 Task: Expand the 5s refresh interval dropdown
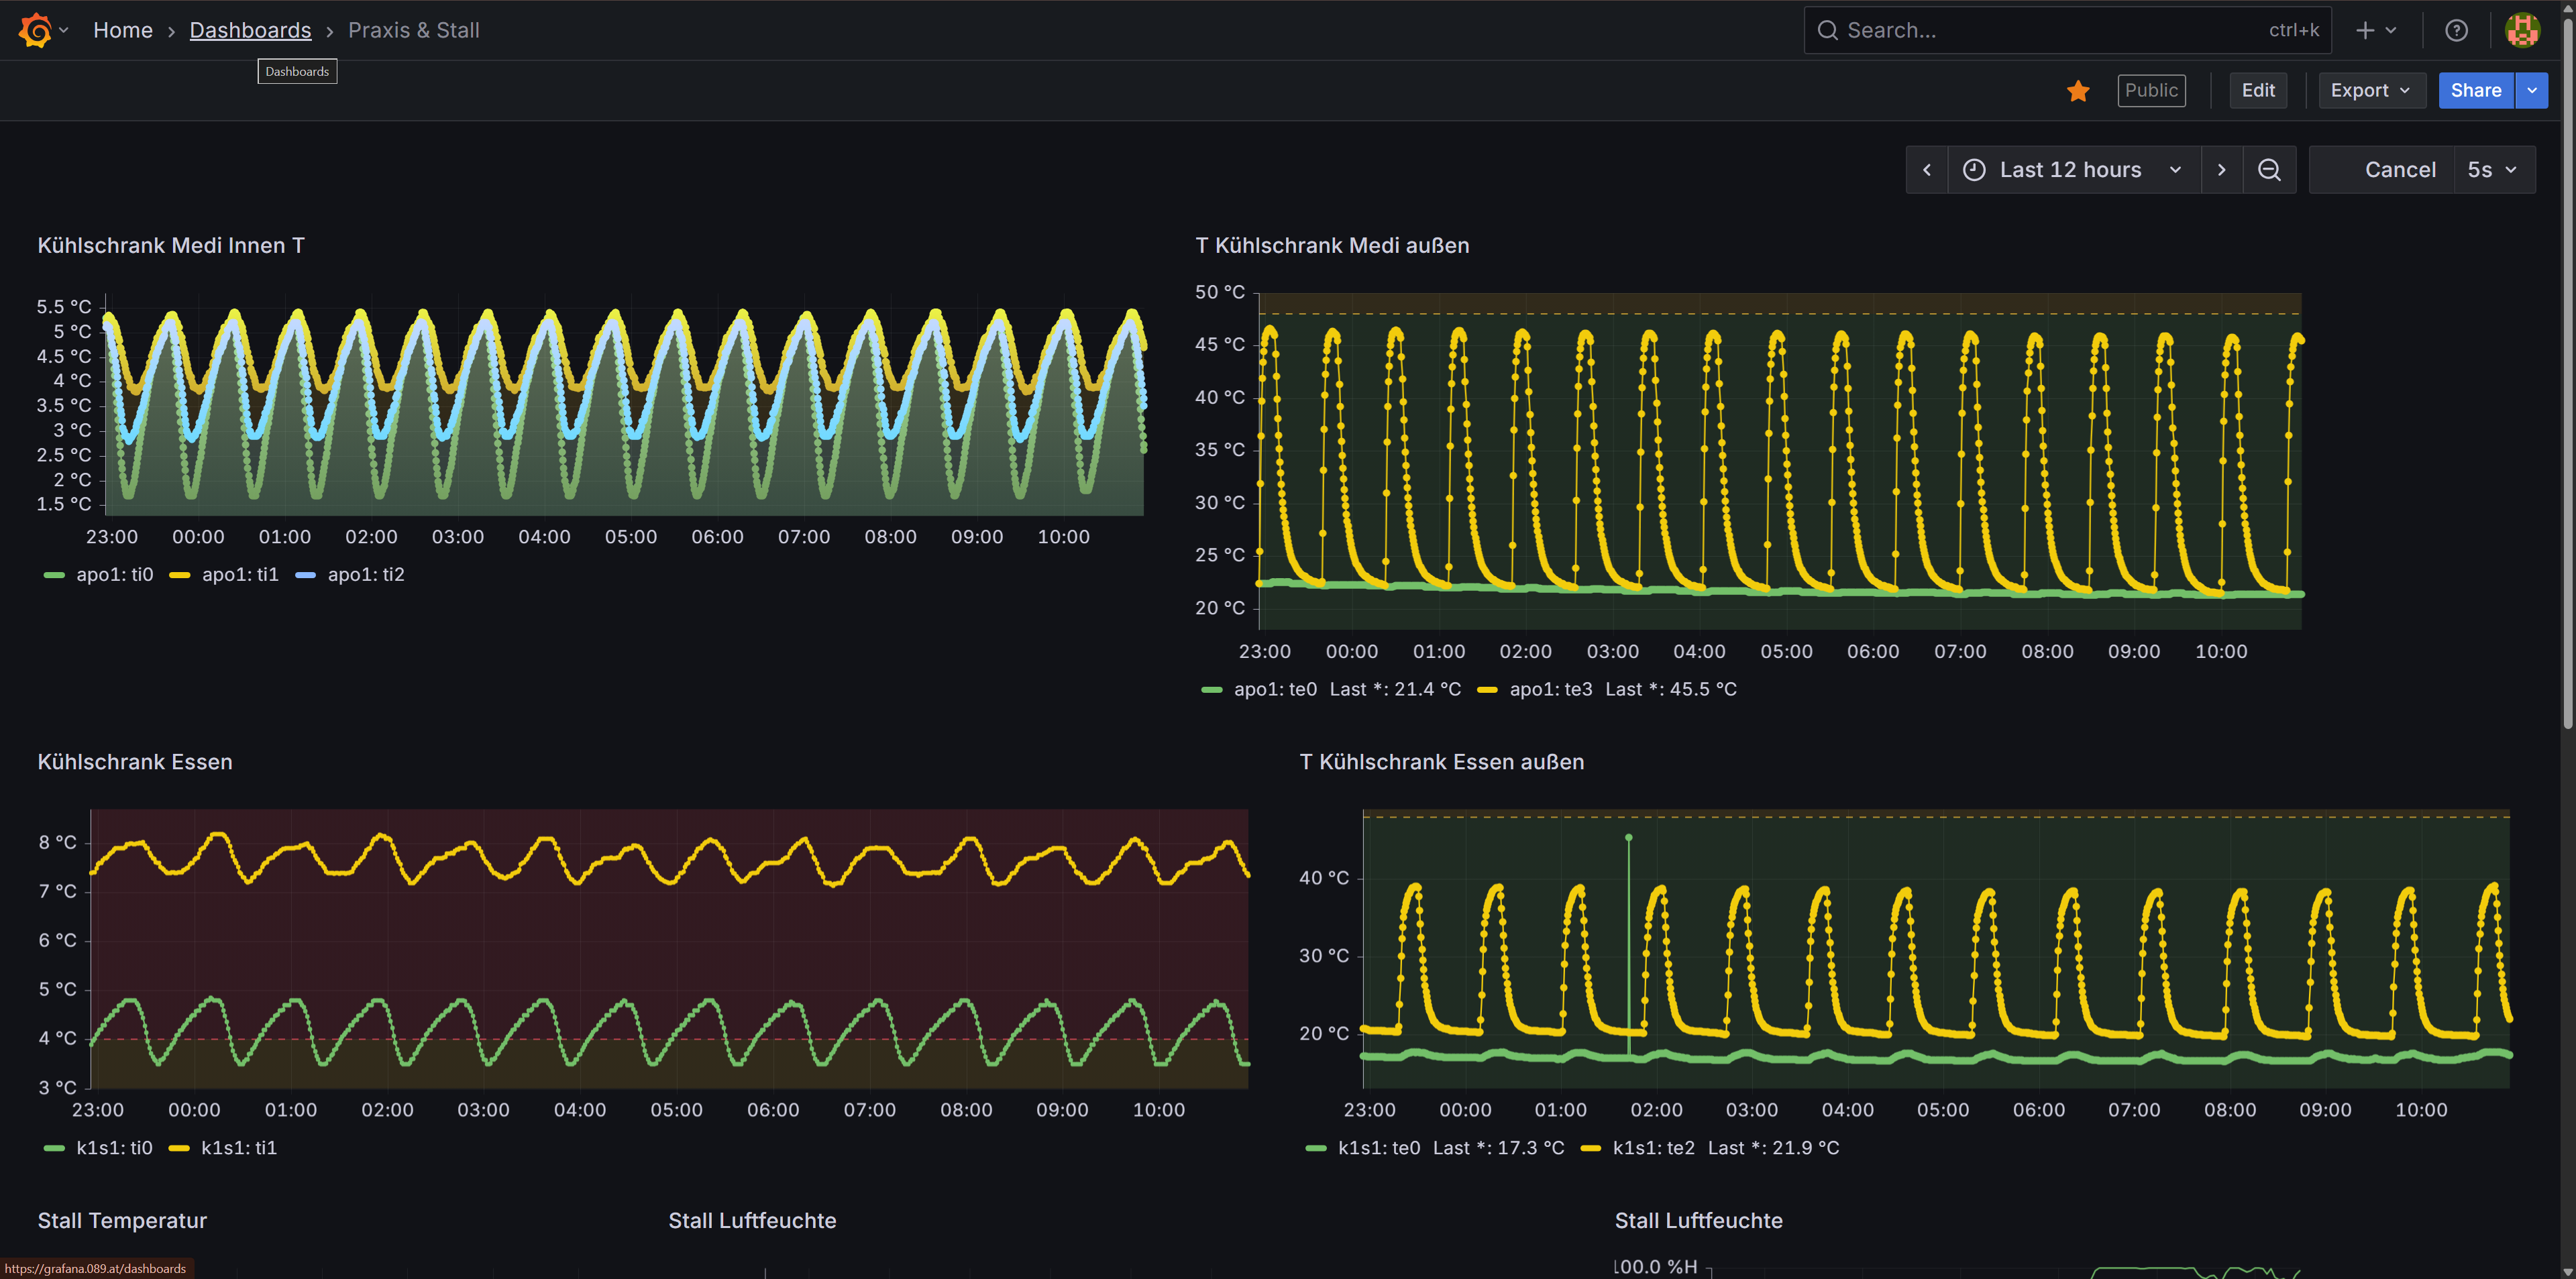[x=2493, y=170]
